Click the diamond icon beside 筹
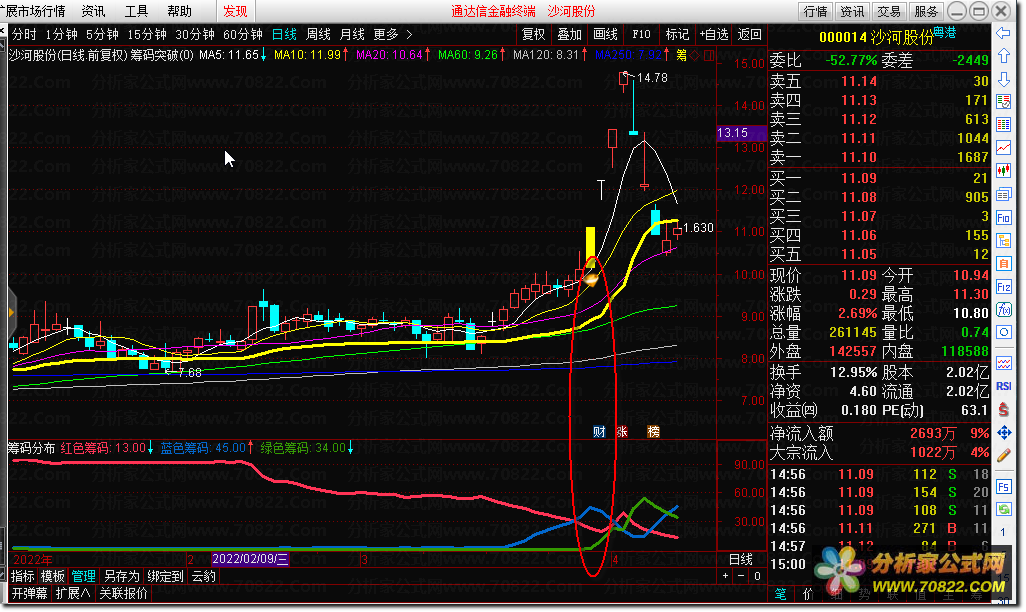Image resolution: width=1026 pixels, height=612 pixels. point(695,55)
